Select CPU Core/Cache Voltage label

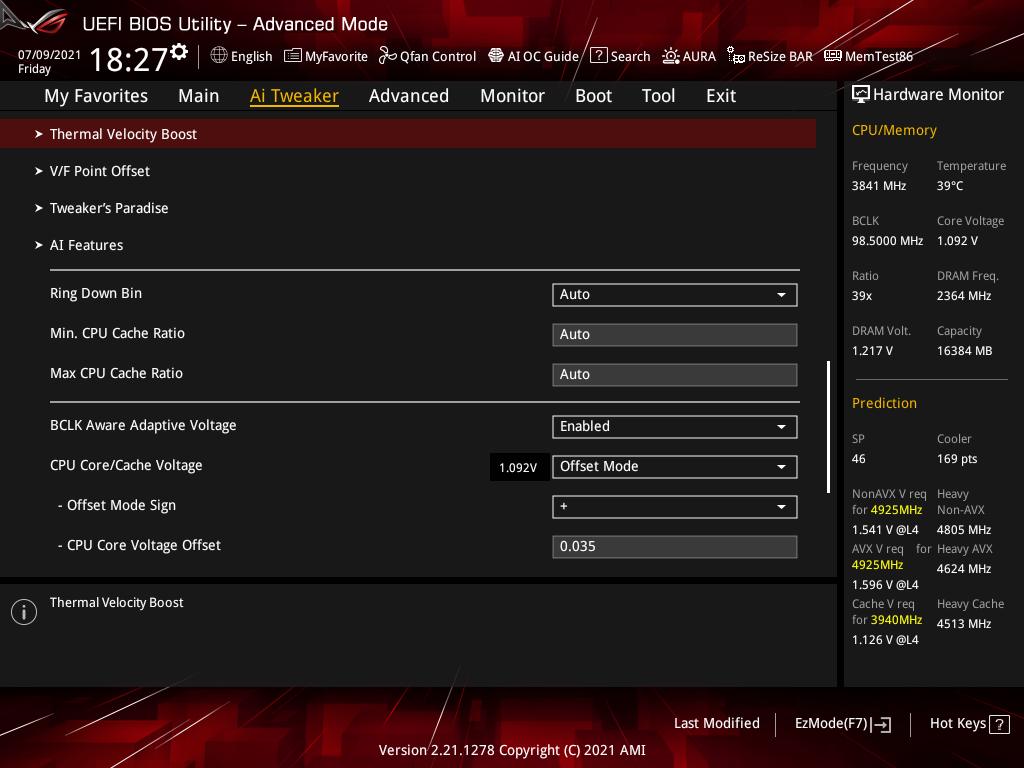coord(126,466)
